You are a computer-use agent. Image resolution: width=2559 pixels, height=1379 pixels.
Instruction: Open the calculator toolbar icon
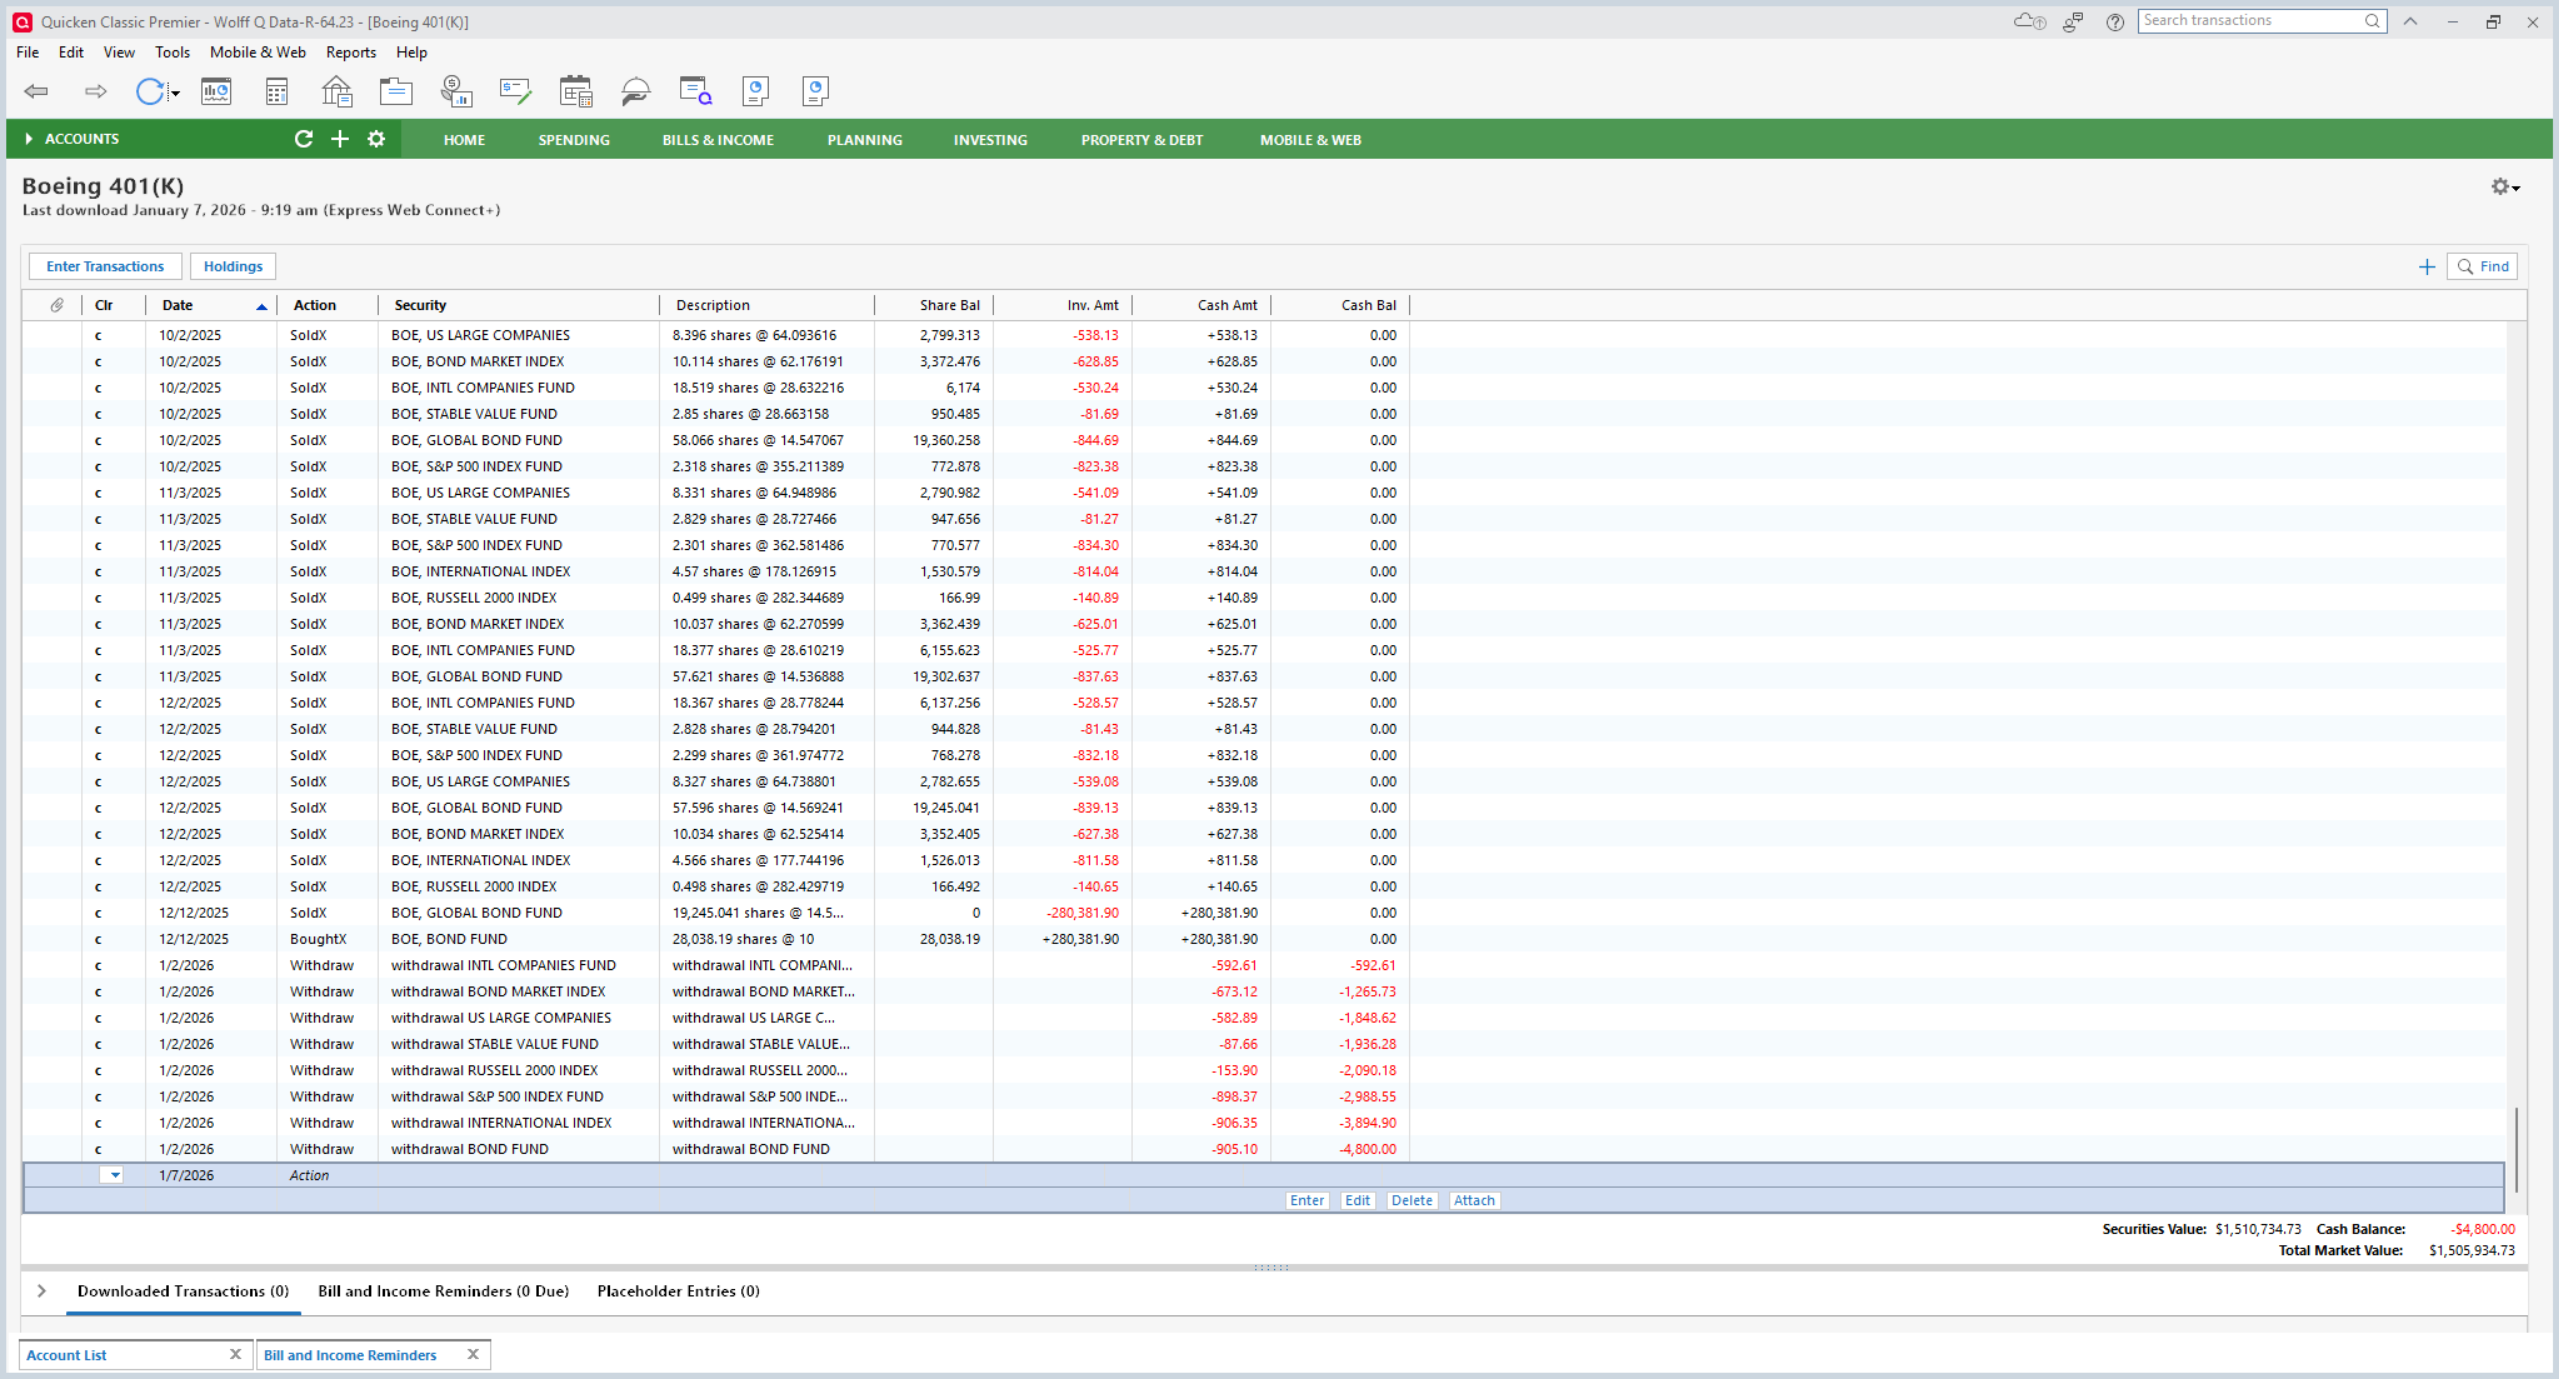tap(276, 91)
